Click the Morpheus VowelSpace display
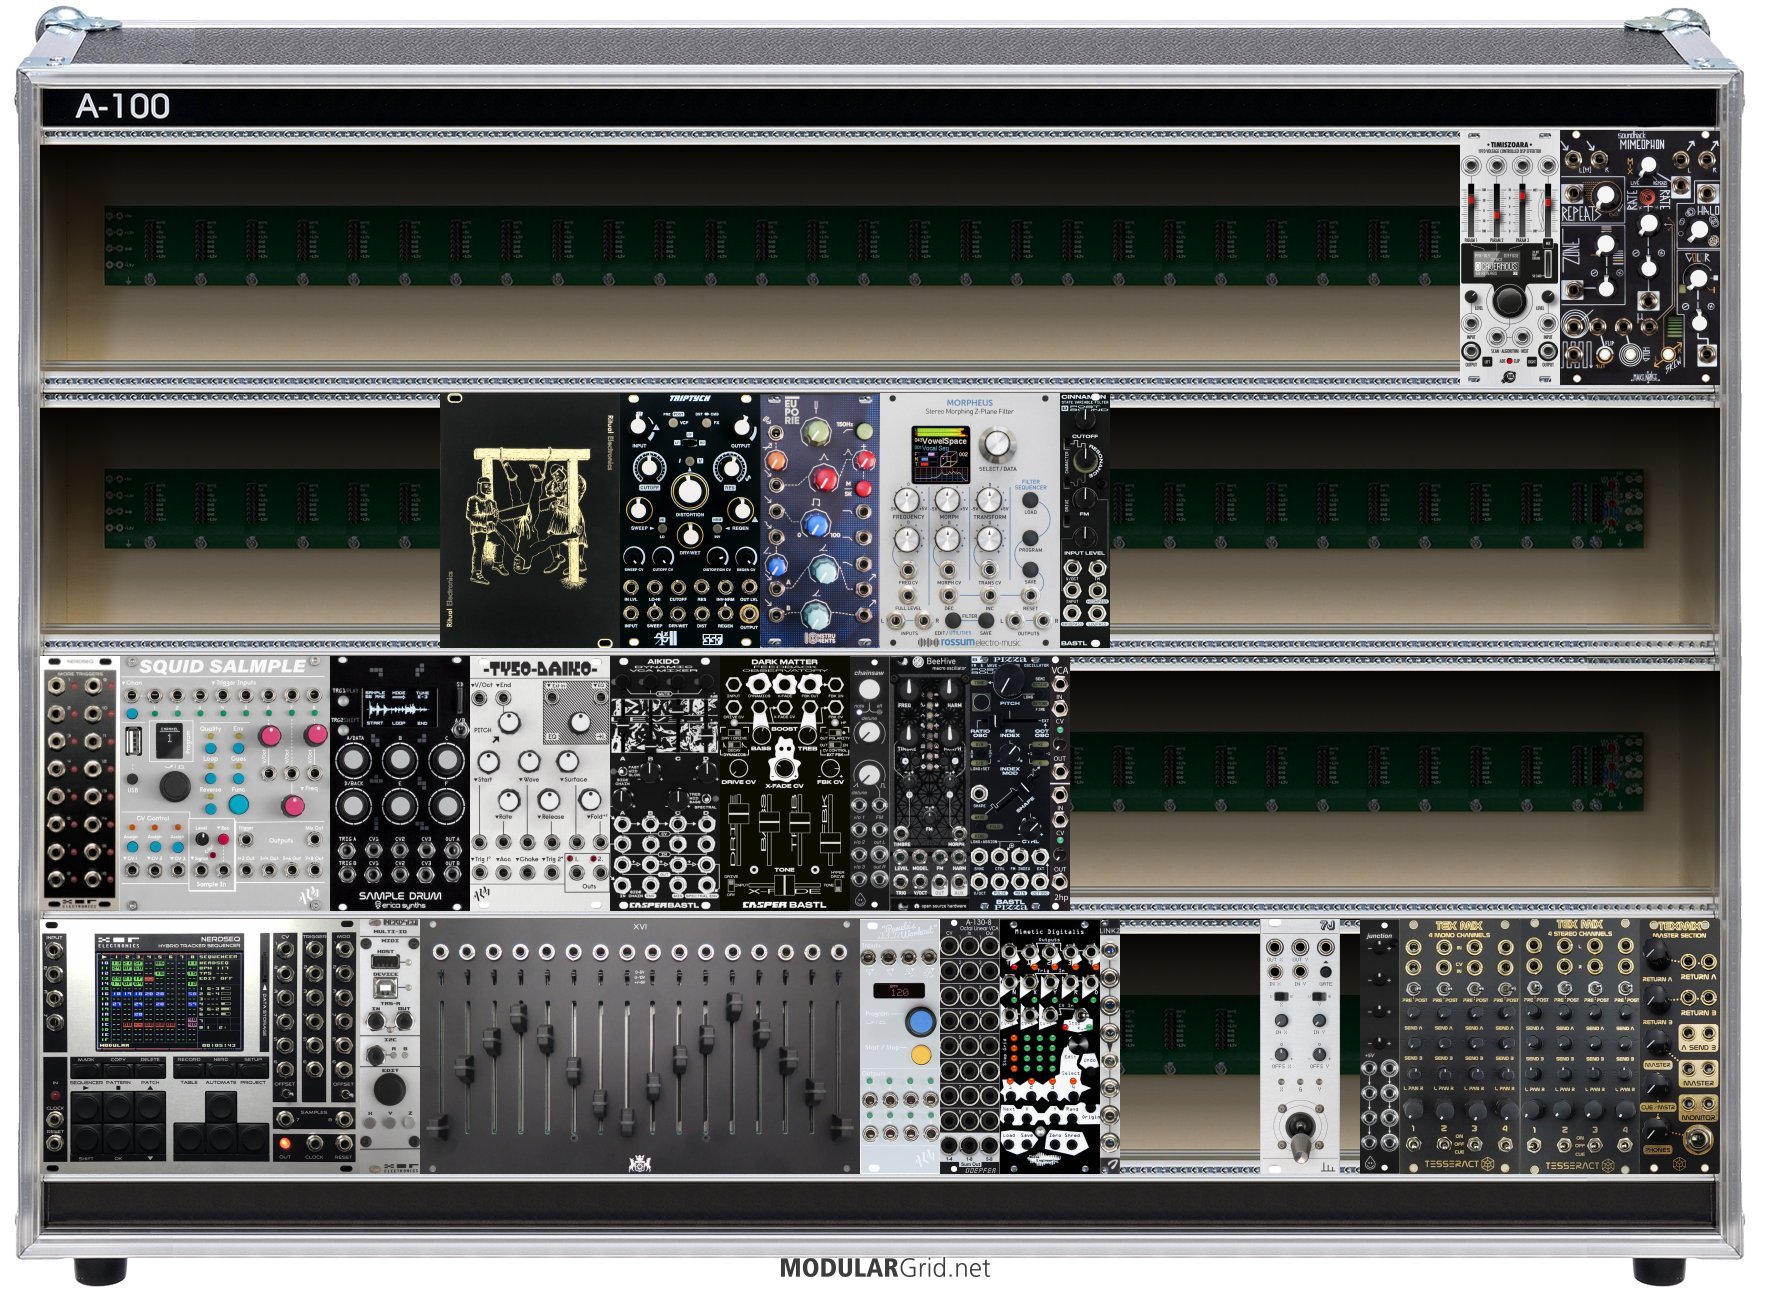This screenshot has height=1289, width=1771. (x=941, y=452)
